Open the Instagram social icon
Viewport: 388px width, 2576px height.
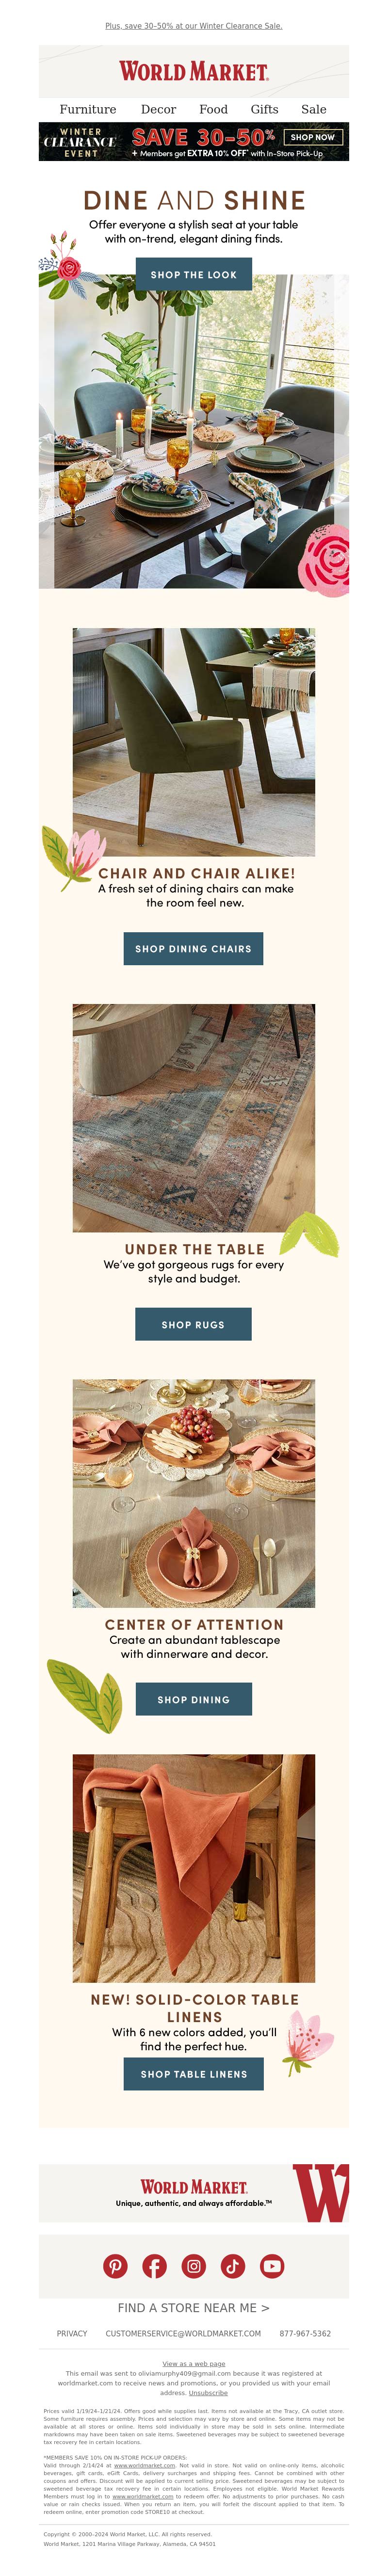194,2266
